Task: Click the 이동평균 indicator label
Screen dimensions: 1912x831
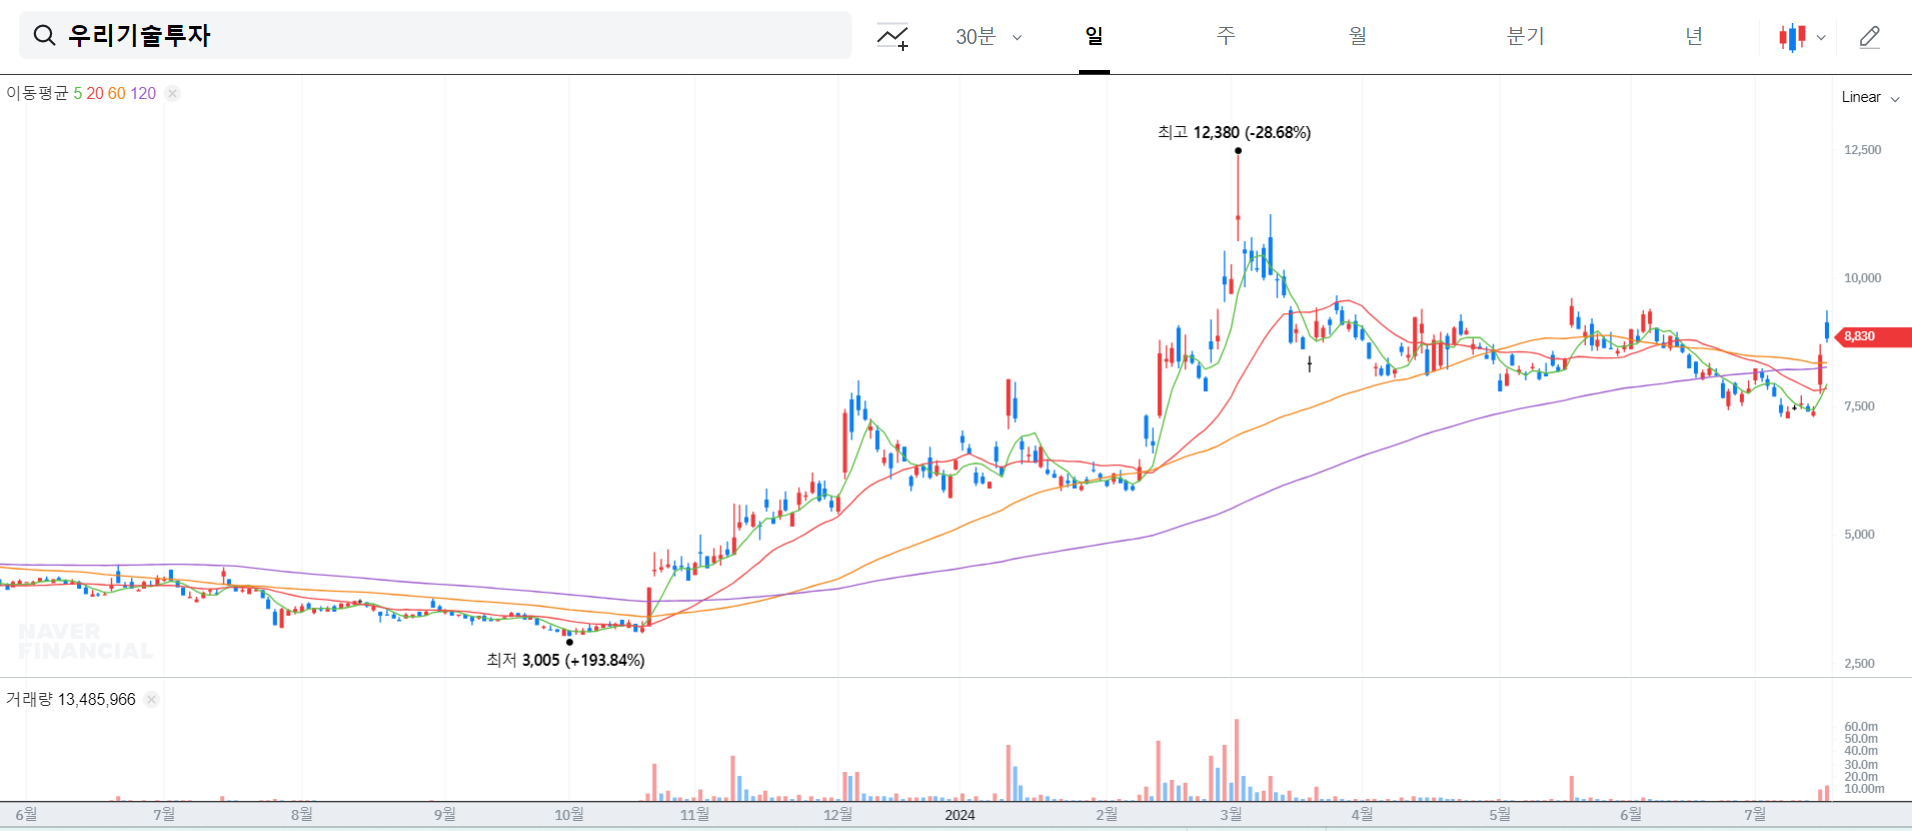Action: (x=37, y=93)
